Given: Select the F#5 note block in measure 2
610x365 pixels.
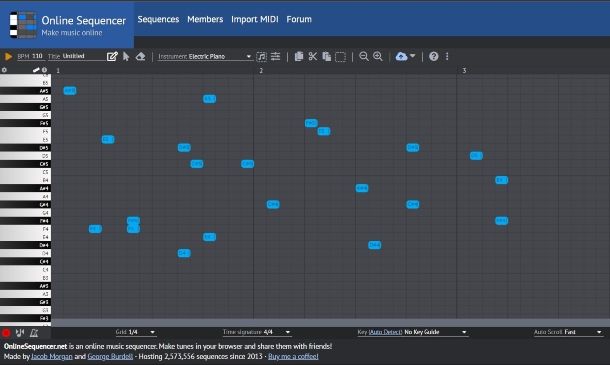Looking at the screenshot, I should (311, 123).
